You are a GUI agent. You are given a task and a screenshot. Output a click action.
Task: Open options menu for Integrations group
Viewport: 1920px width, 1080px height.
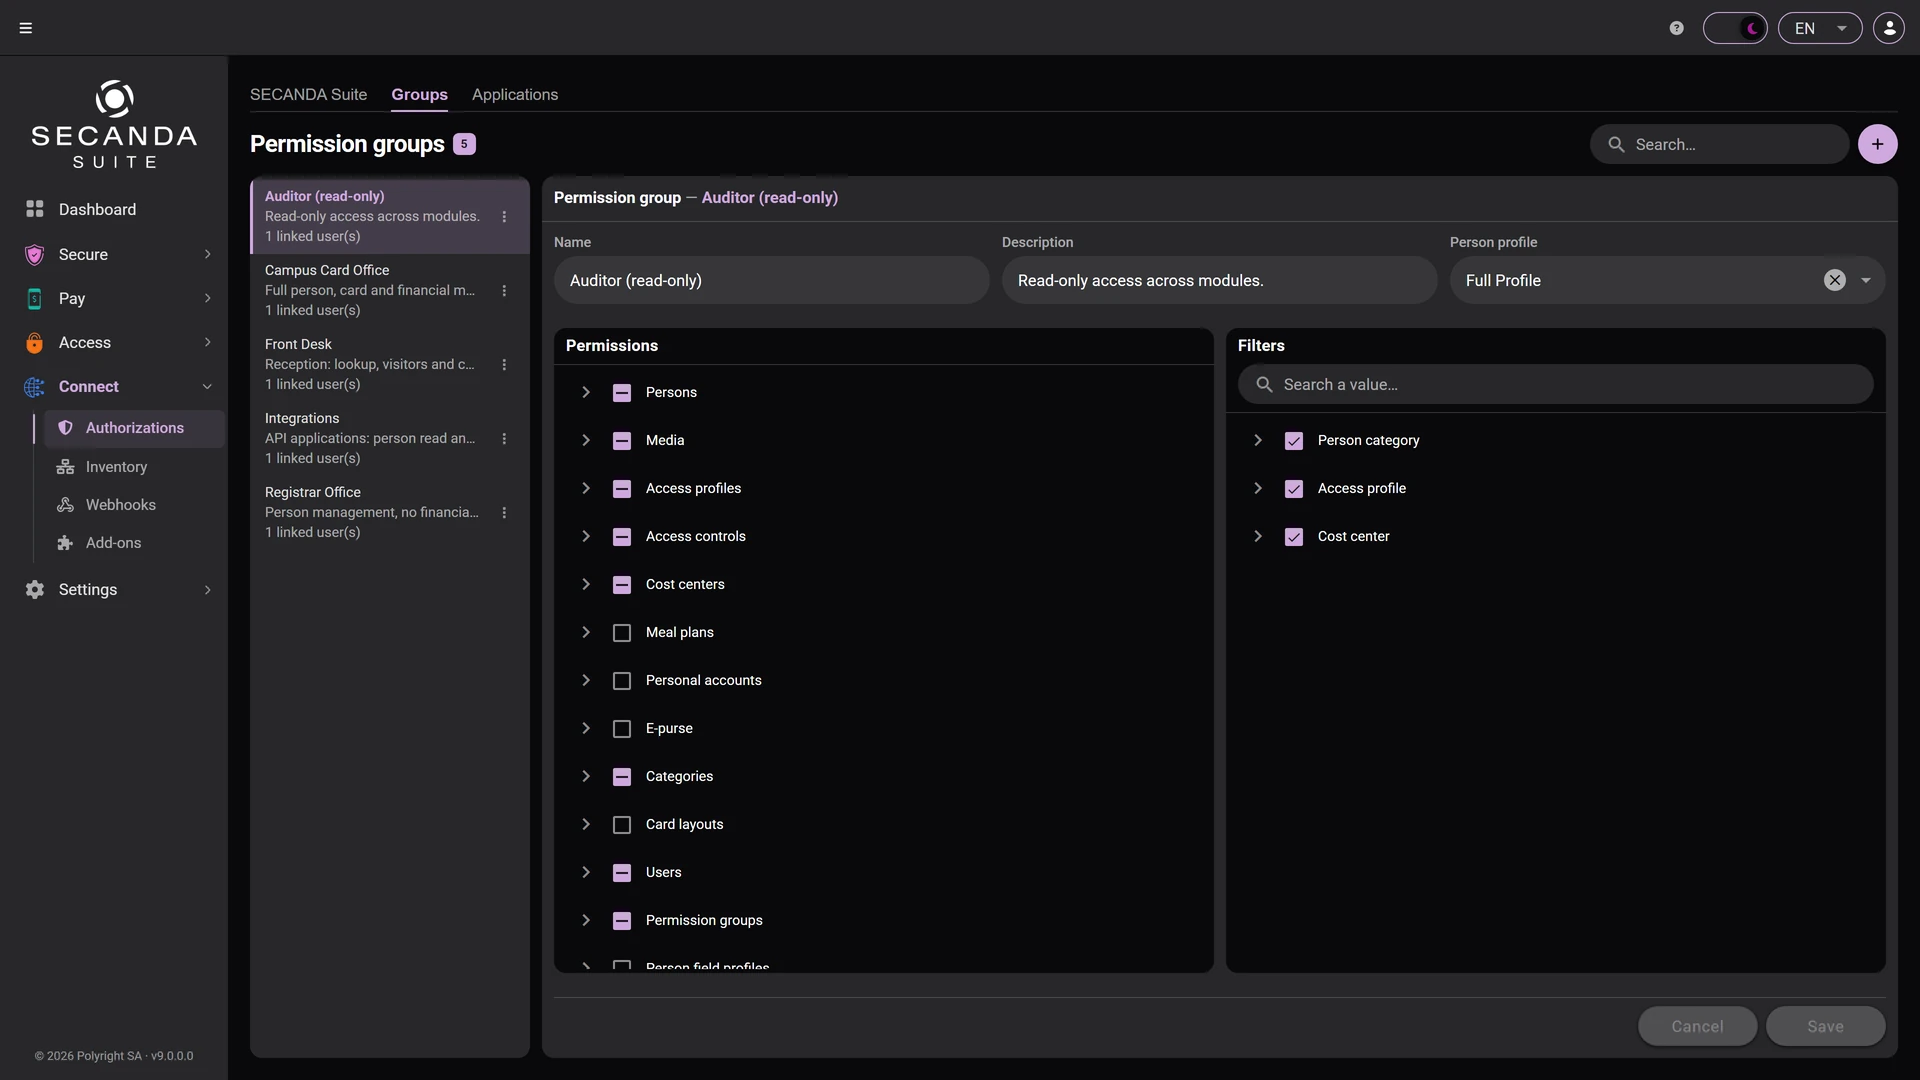(x=504, y=438)
